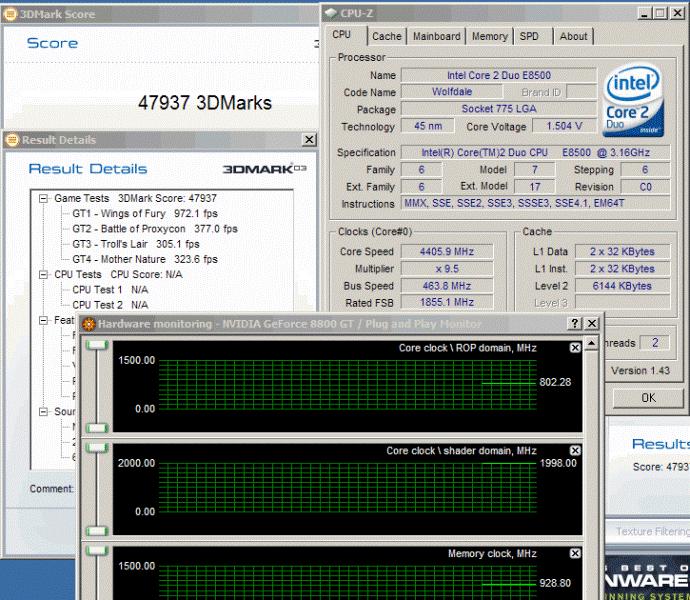Click the Instructions field in CPU-Z
This screenshot has height=600, width=690.
(x=535, y=203)
